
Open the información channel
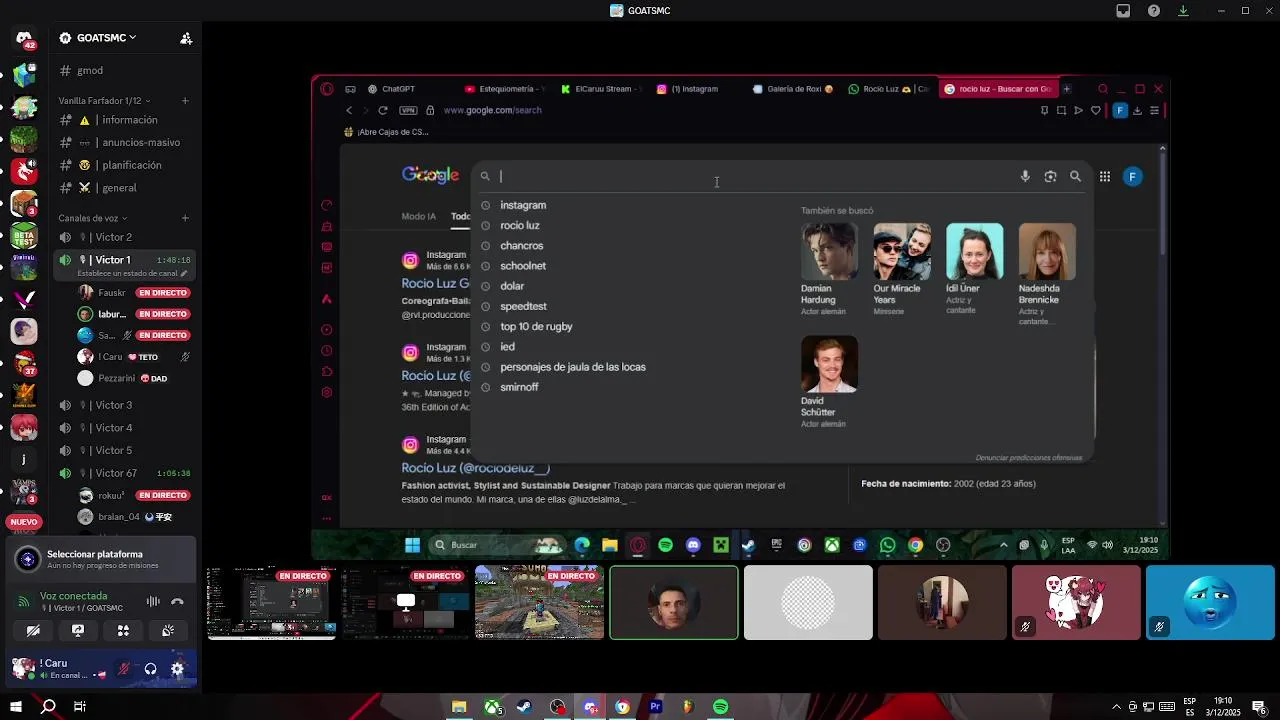125,120
